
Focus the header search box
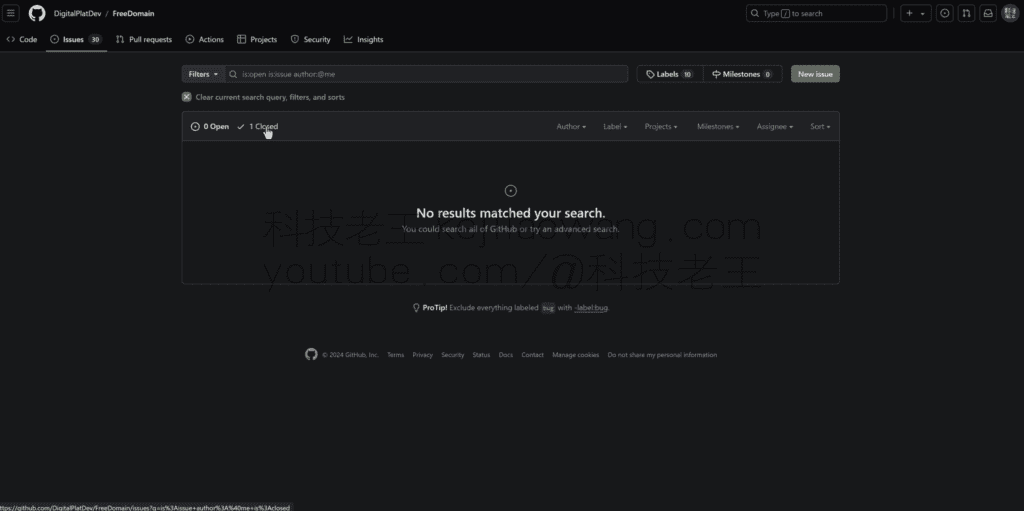(x=816, y=13)
